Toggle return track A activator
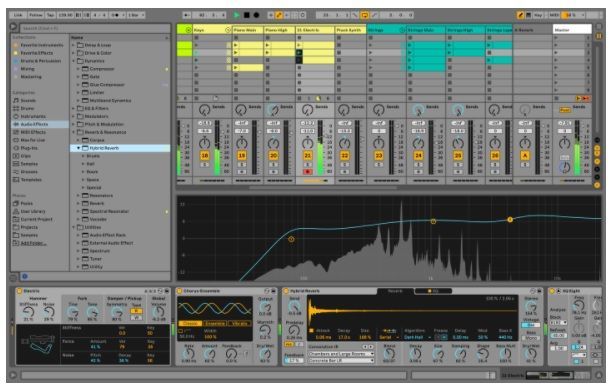616x390 pixels. pos(525,156)
